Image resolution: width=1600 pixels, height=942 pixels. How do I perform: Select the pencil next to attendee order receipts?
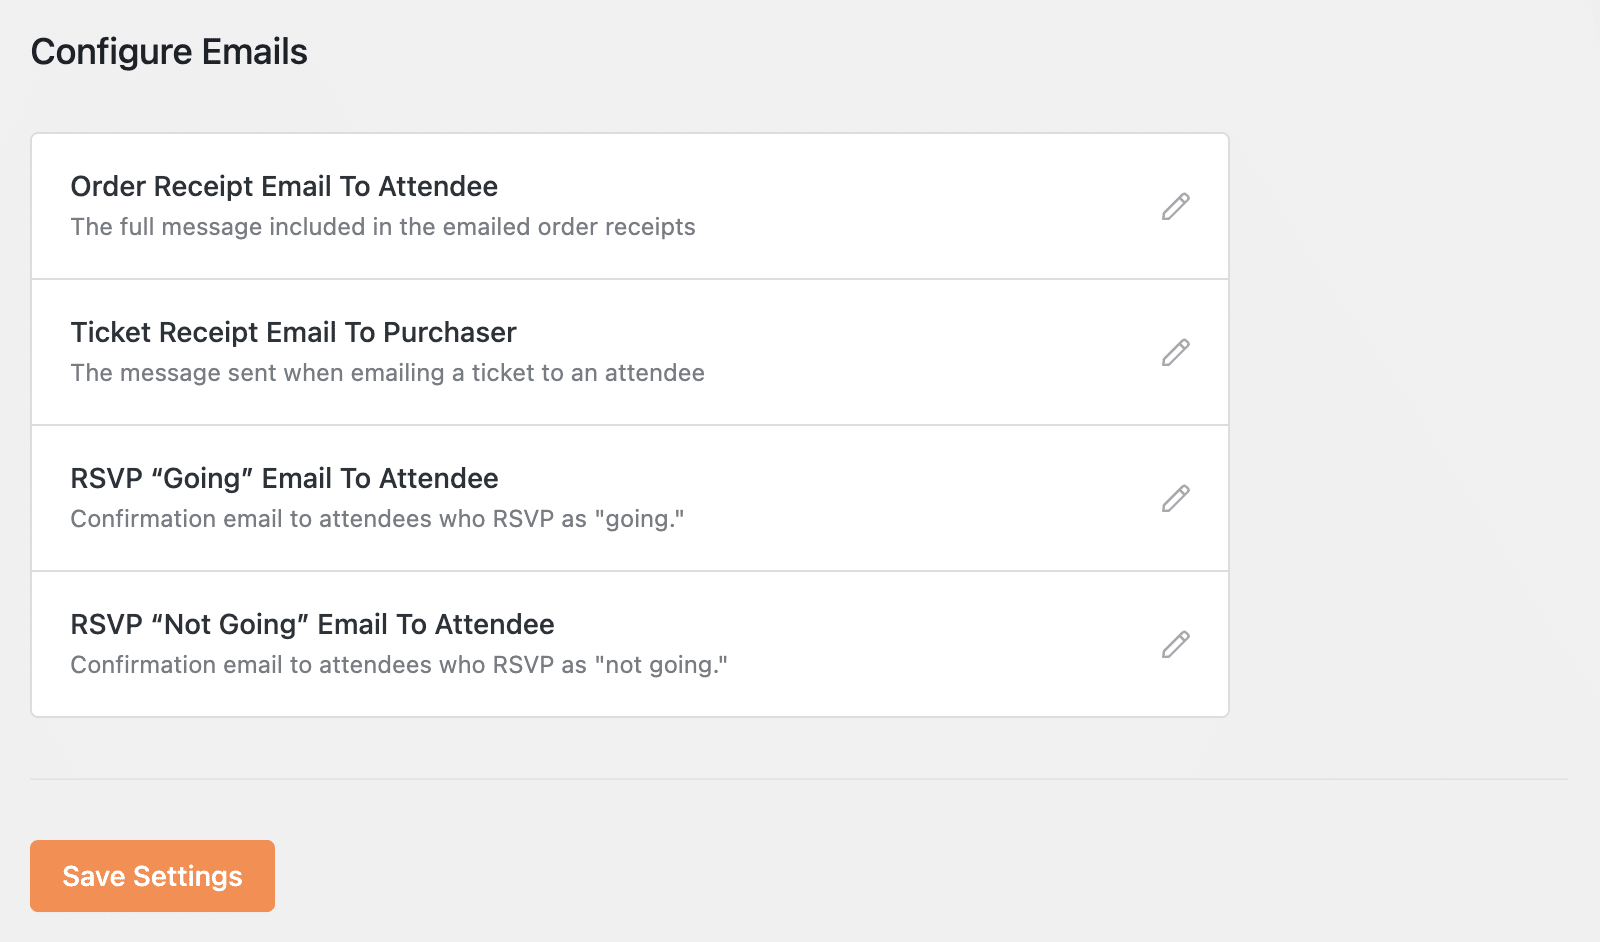point(1175,205)
